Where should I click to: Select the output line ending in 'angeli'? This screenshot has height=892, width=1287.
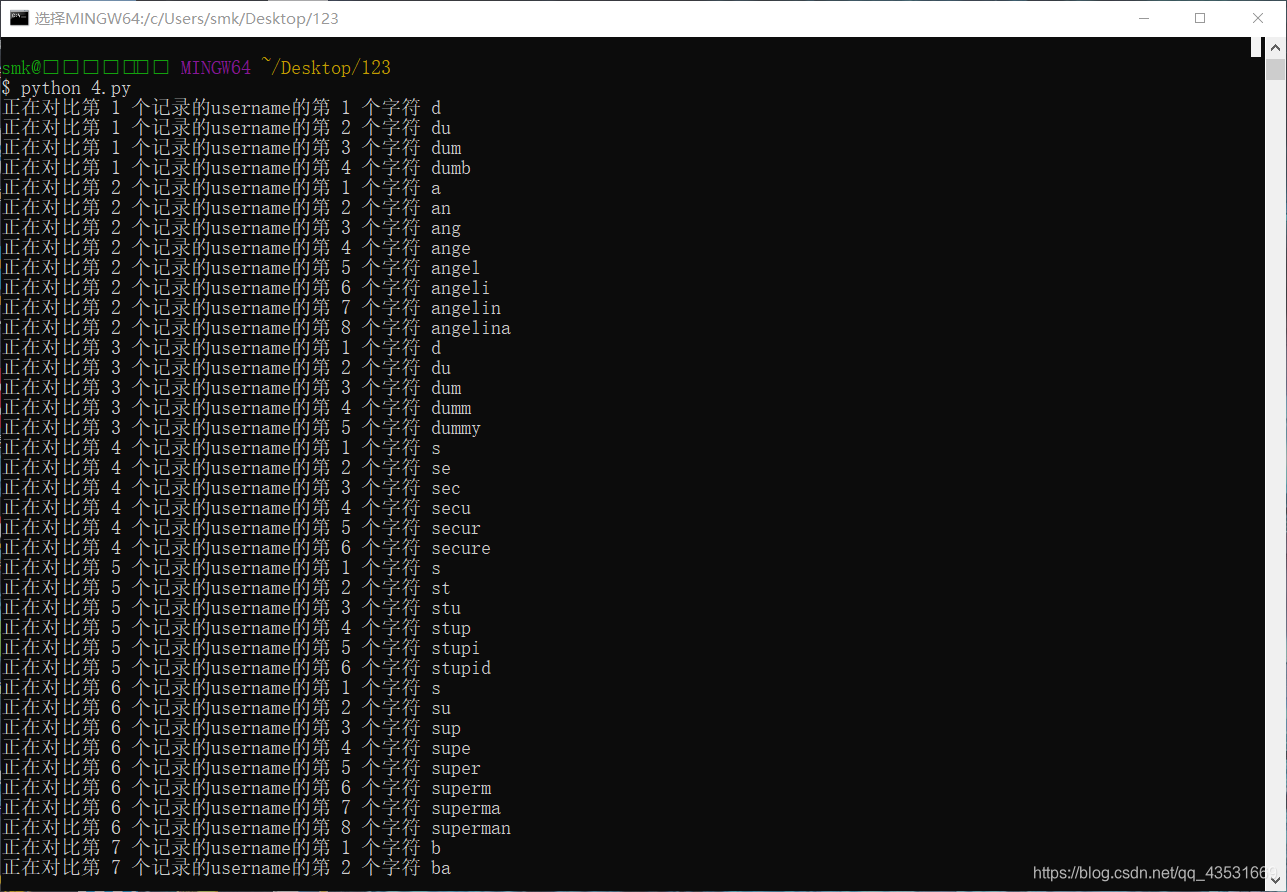pos(246,288)
